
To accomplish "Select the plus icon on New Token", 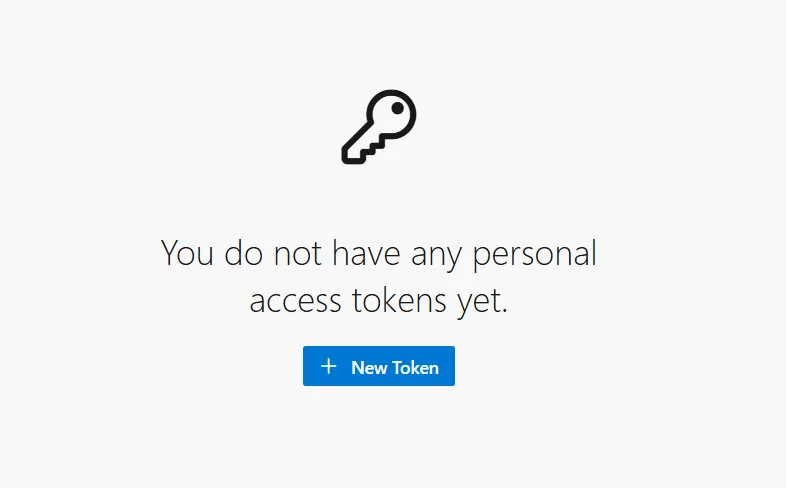I will (x=328, y=366).
